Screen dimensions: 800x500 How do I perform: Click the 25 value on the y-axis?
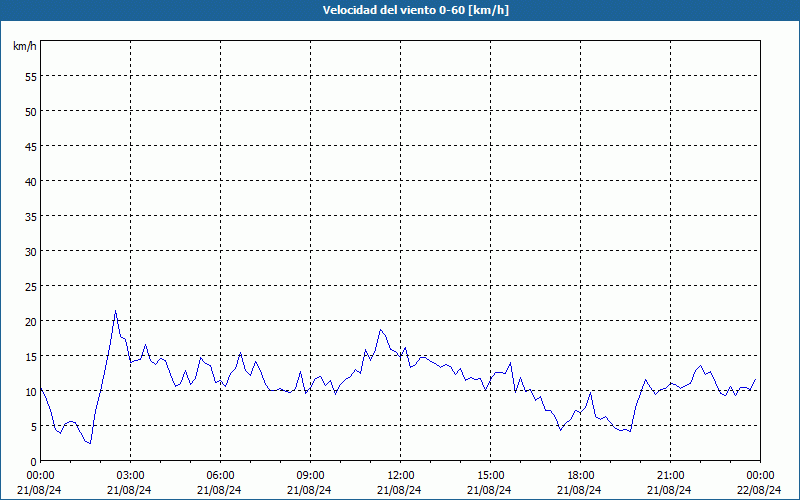click(31, 287)
